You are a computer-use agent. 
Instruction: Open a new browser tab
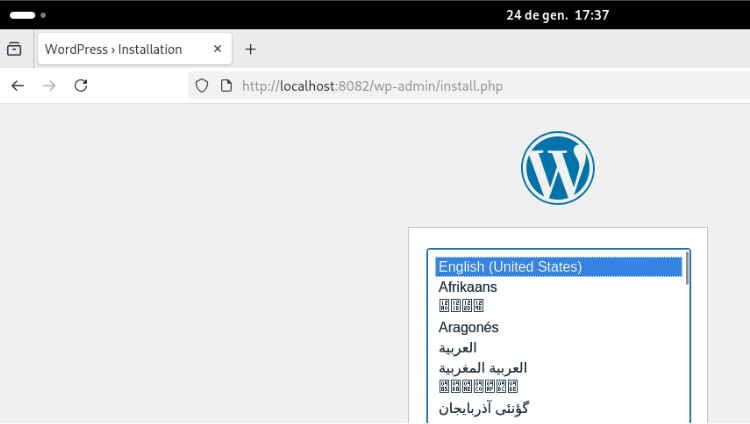click(x=251, y=49)
